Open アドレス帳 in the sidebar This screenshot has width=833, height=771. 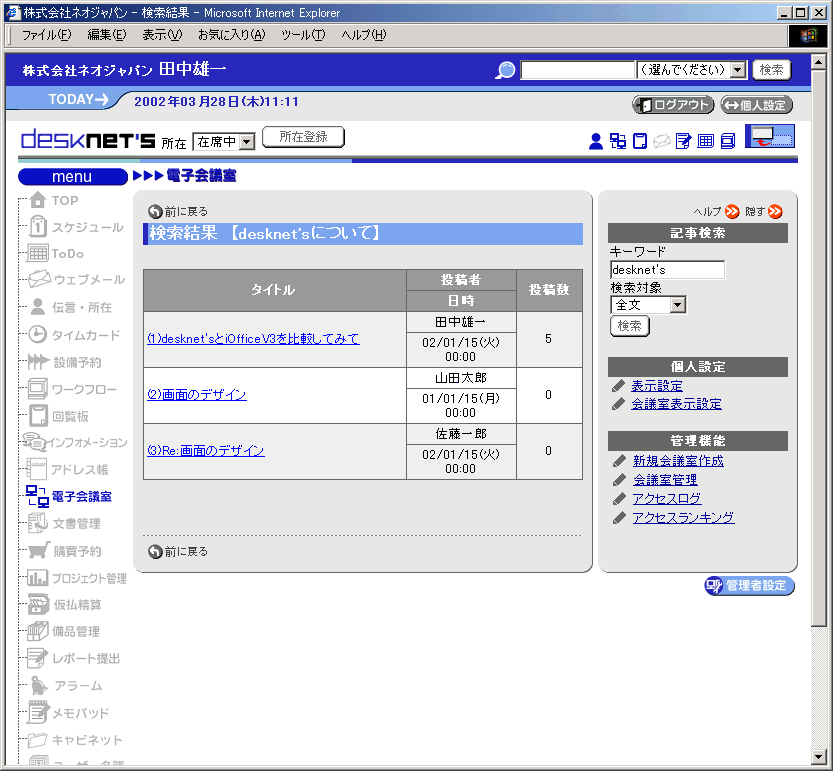click(x=67, y=470)
